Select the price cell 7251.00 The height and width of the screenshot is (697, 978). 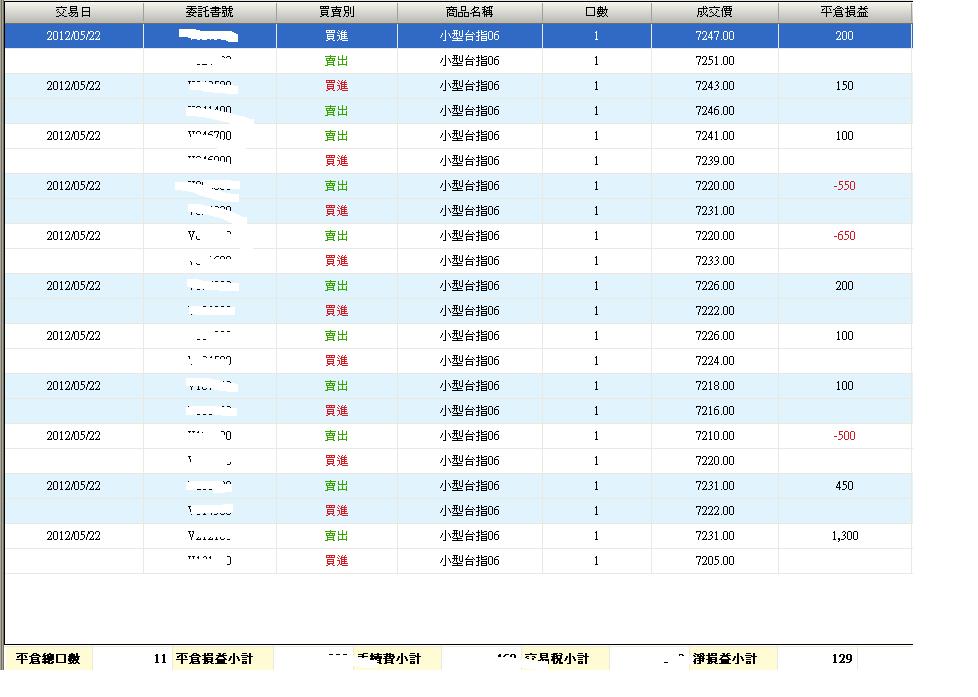click(715, 61)
